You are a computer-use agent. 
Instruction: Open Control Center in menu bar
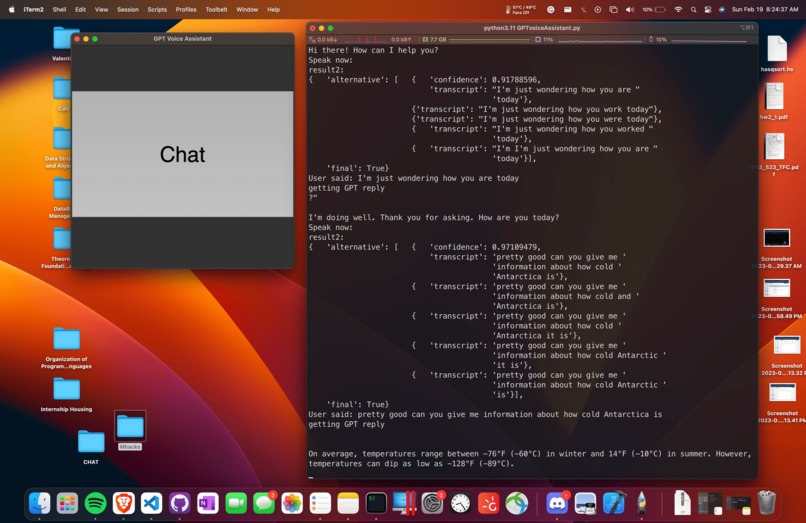click(x=708, y=9)
